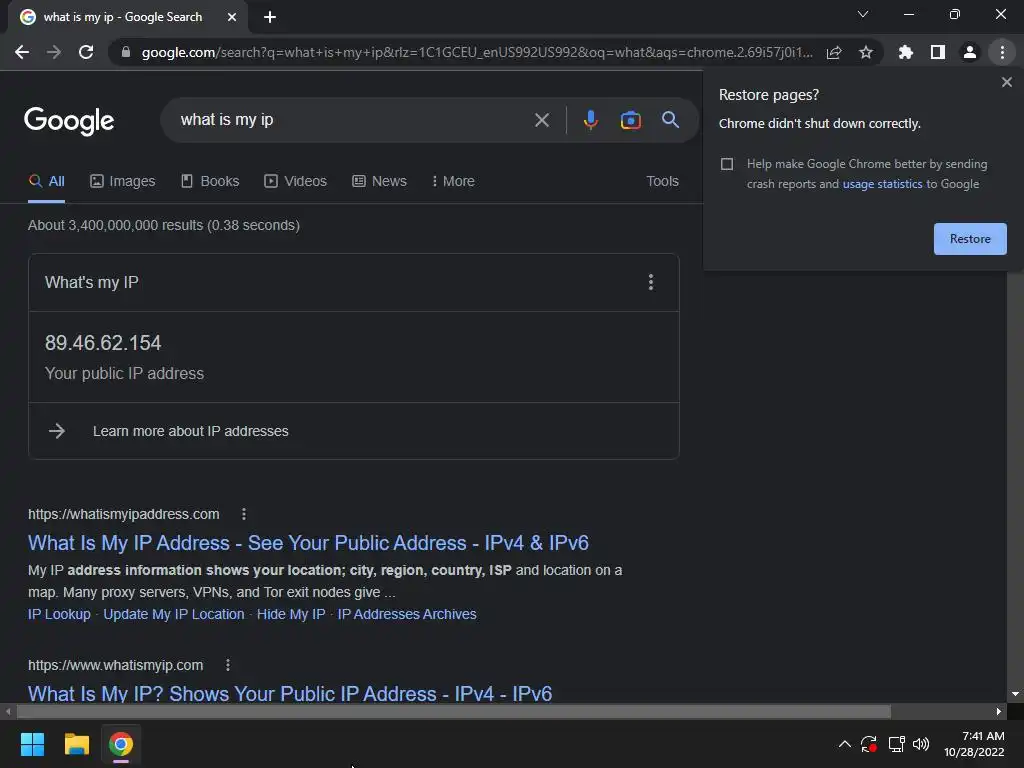Close the Restore pages popup
The width and height of the screenshot is (1024, 768).
pos(1006,82)
